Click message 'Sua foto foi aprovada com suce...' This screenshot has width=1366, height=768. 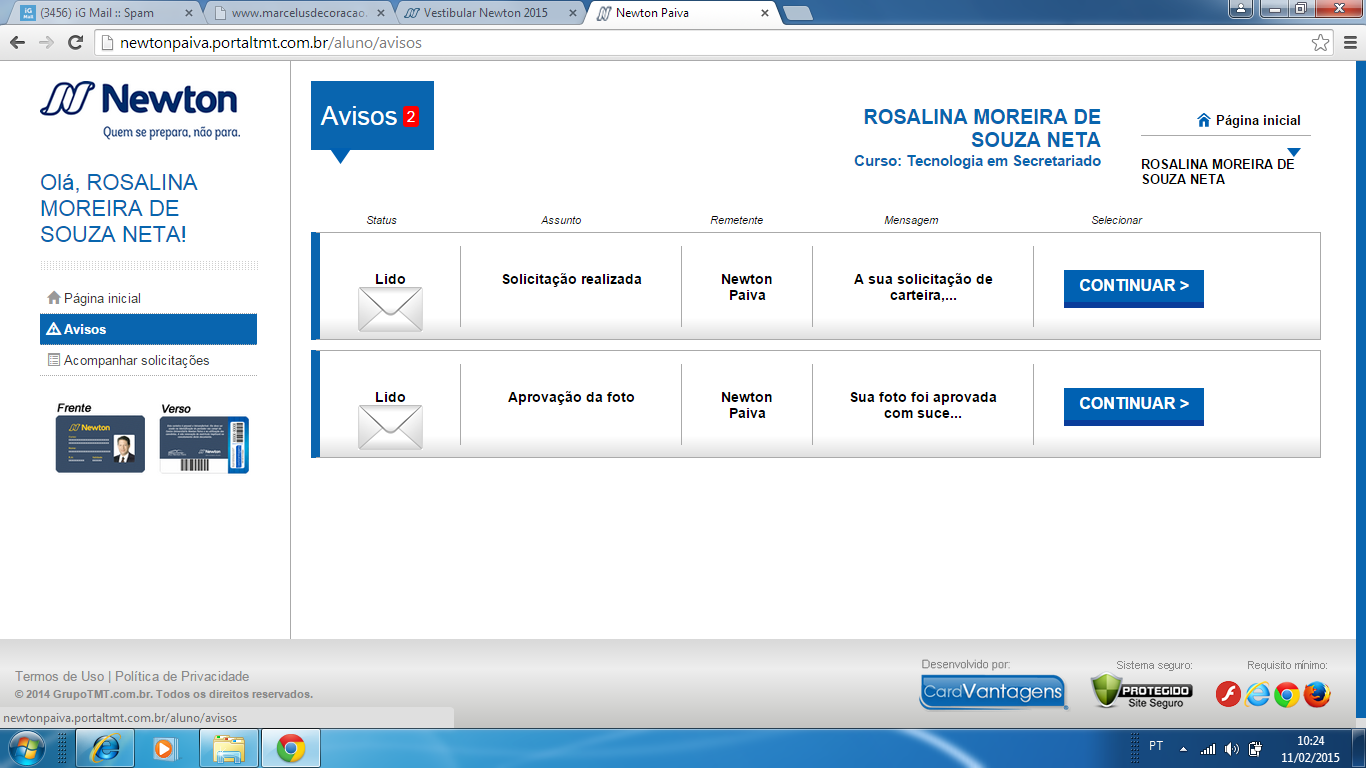(923, 405)
